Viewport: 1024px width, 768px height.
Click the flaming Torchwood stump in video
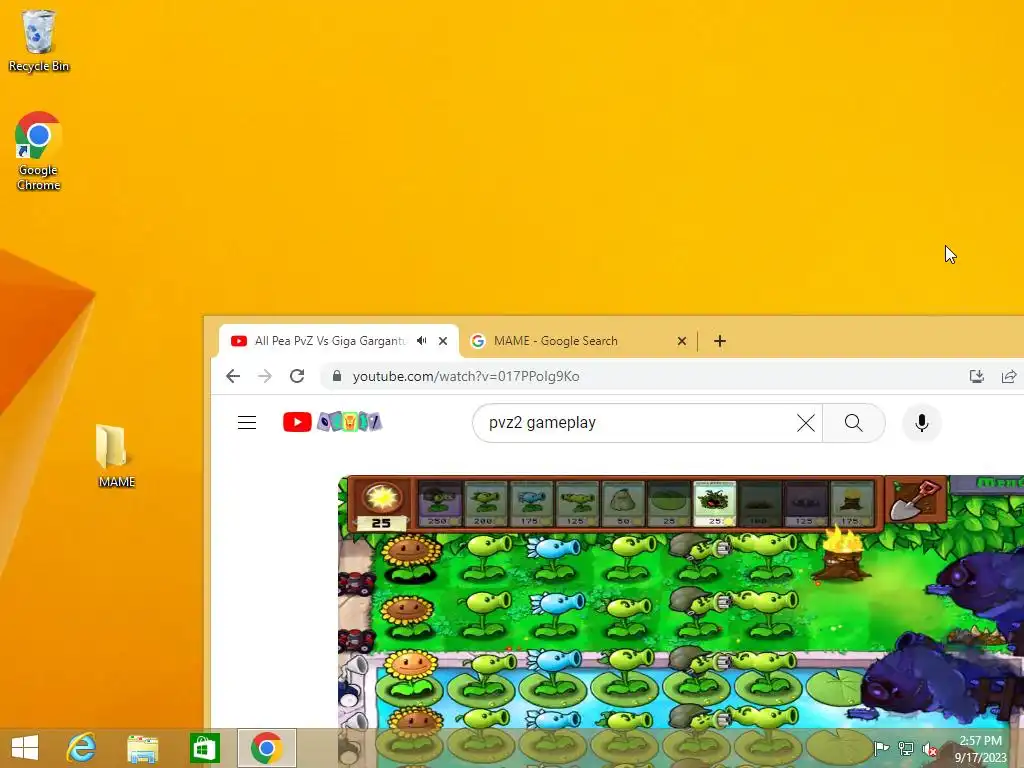coord(841,554)
